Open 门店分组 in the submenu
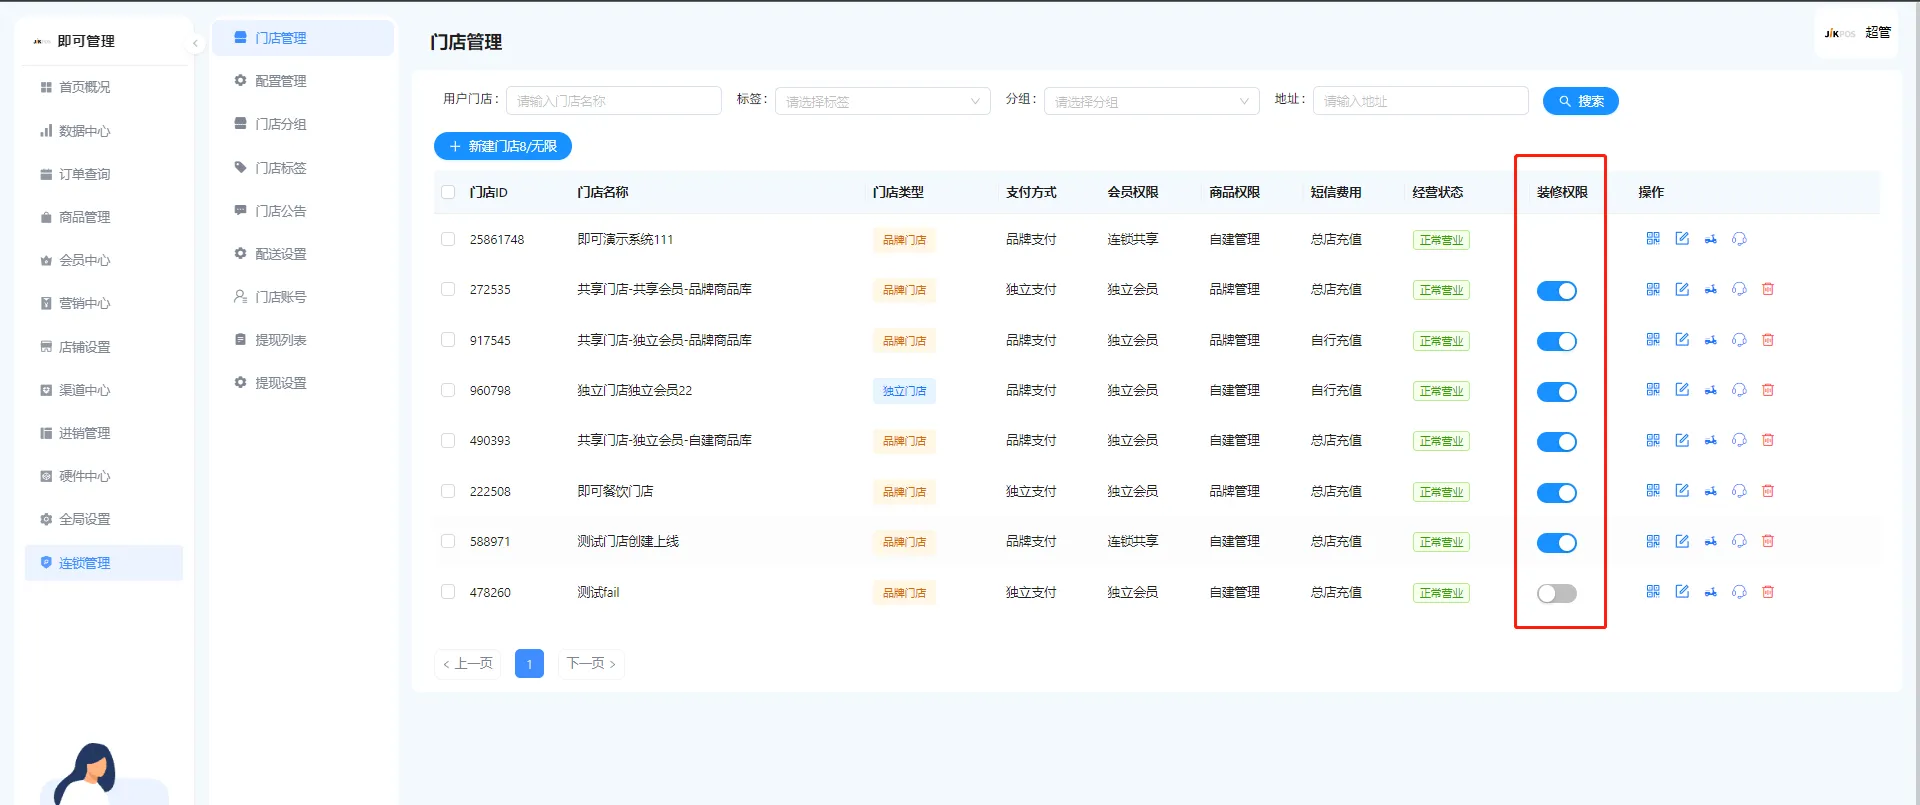The height and width of the screenshot is (805, 1920). (x=281, y=124)
